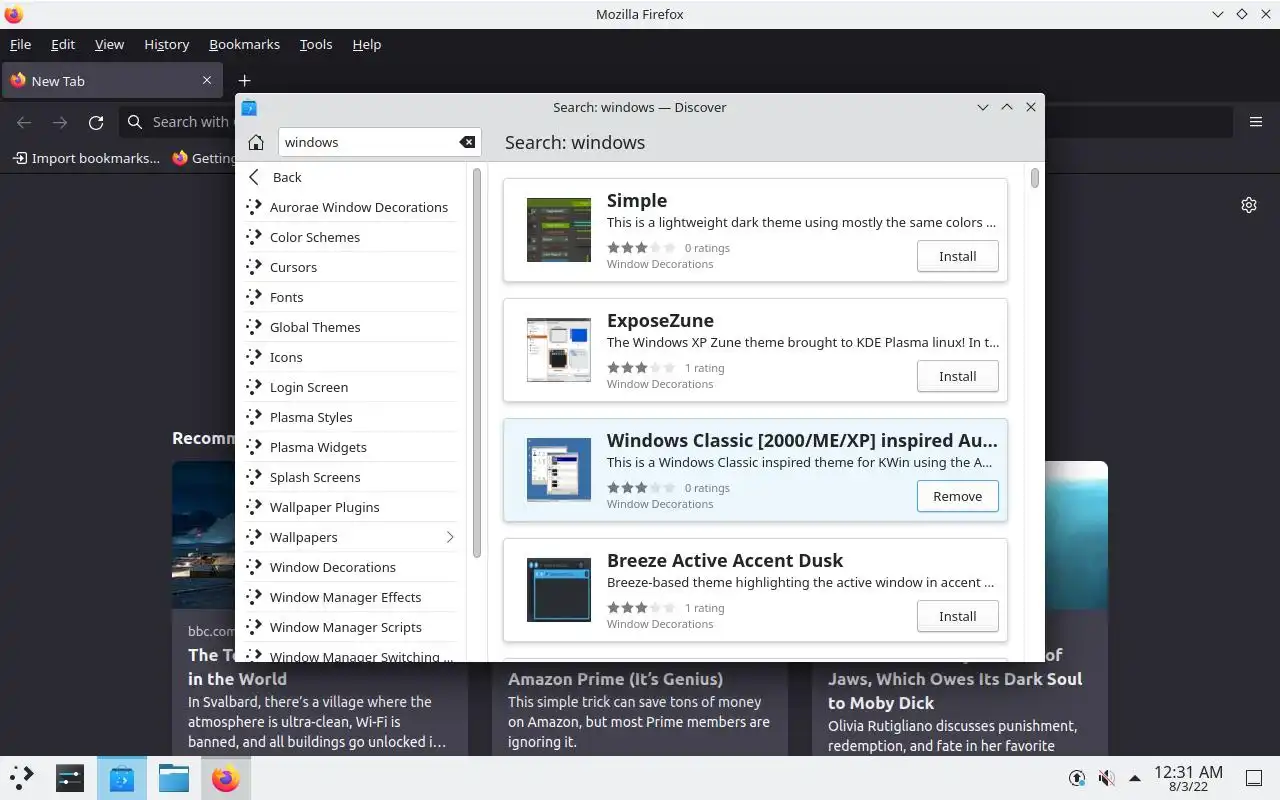Viewport: 1280px width, 800px height.
Task: Click the muted volume tray icon
Action: pos(1106,778)
